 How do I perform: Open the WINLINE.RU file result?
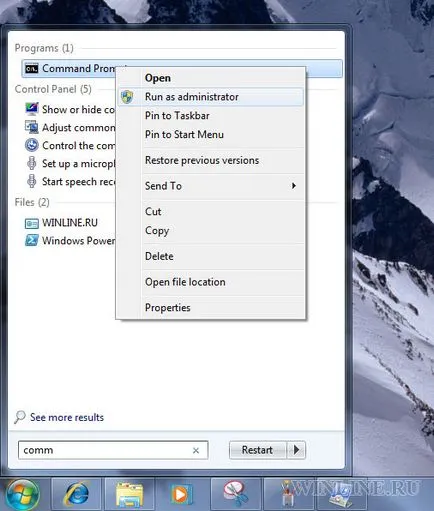pos(70,223)
